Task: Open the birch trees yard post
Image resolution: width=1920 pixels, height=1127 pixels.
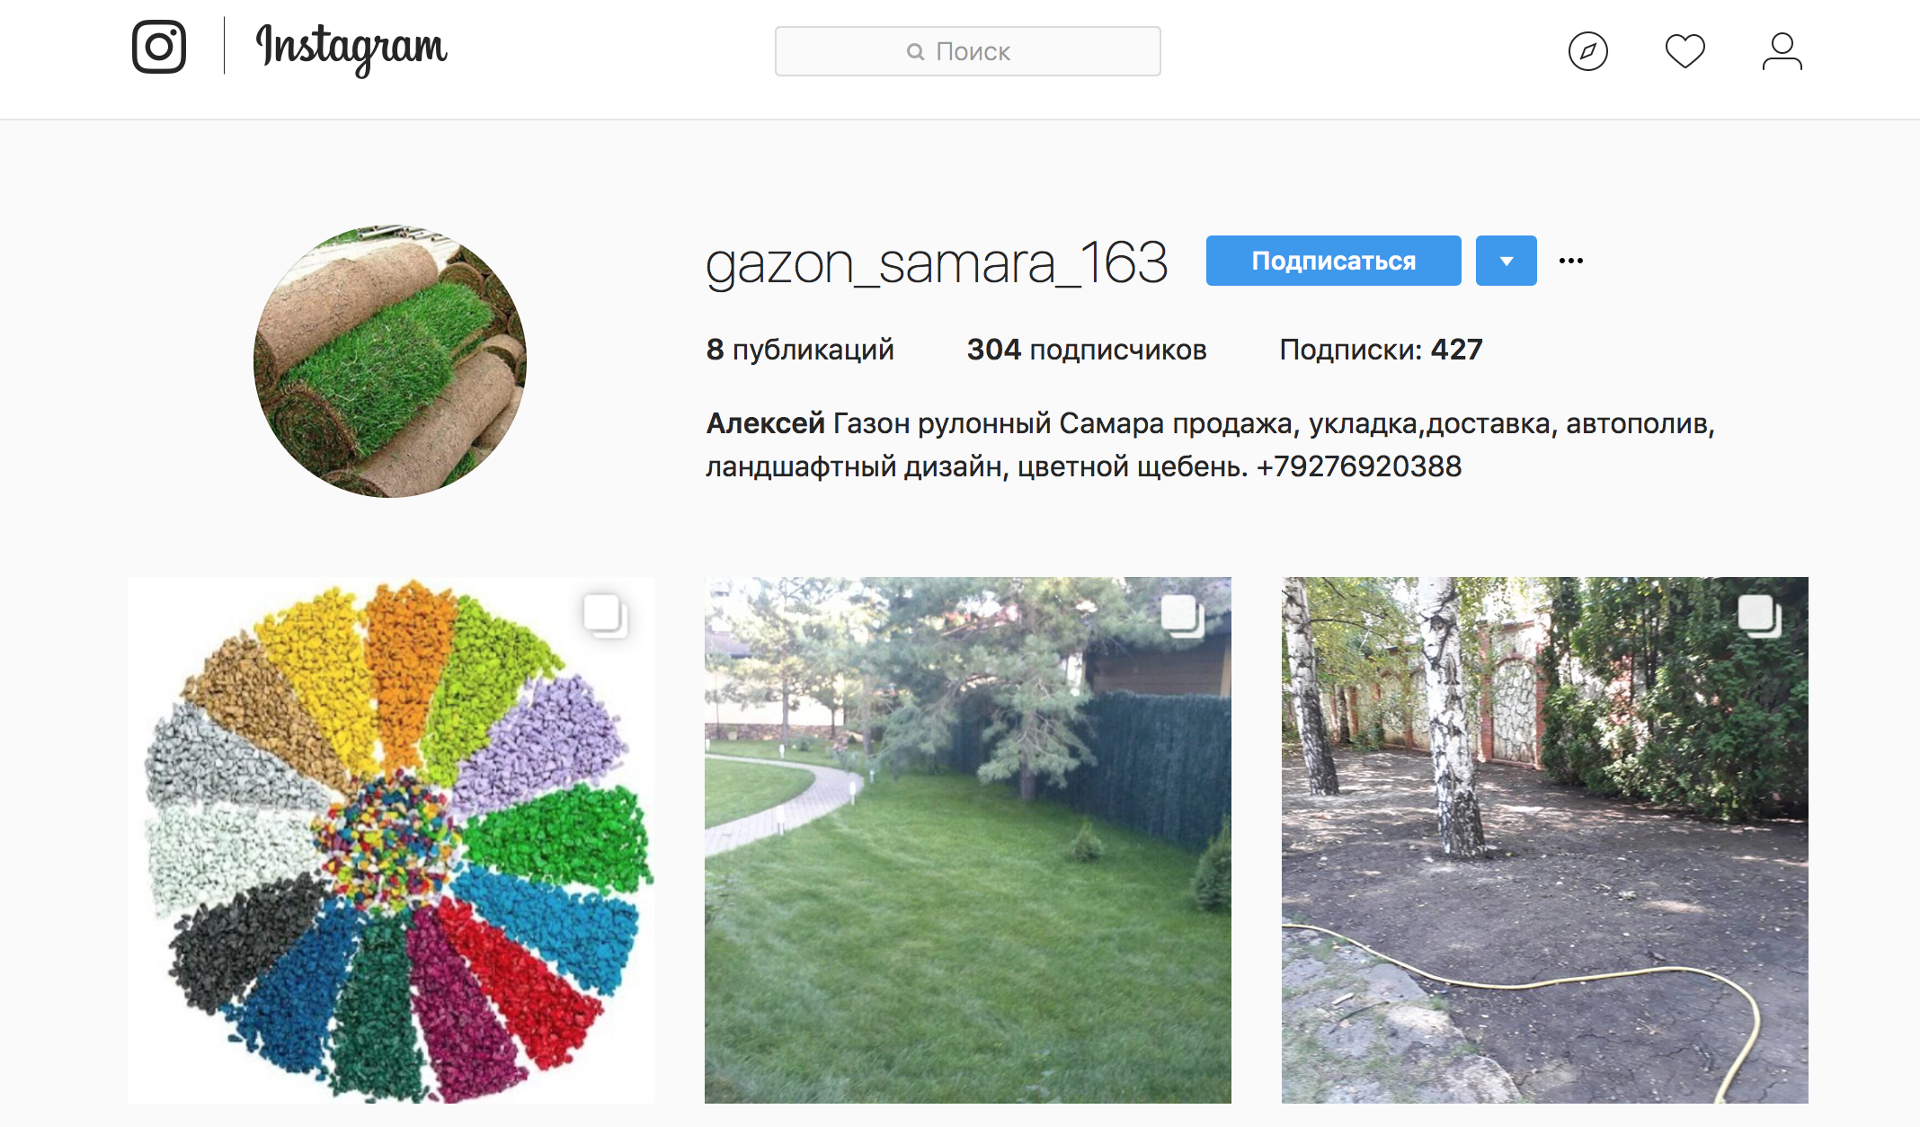Action: click(x=1545, y=840)
